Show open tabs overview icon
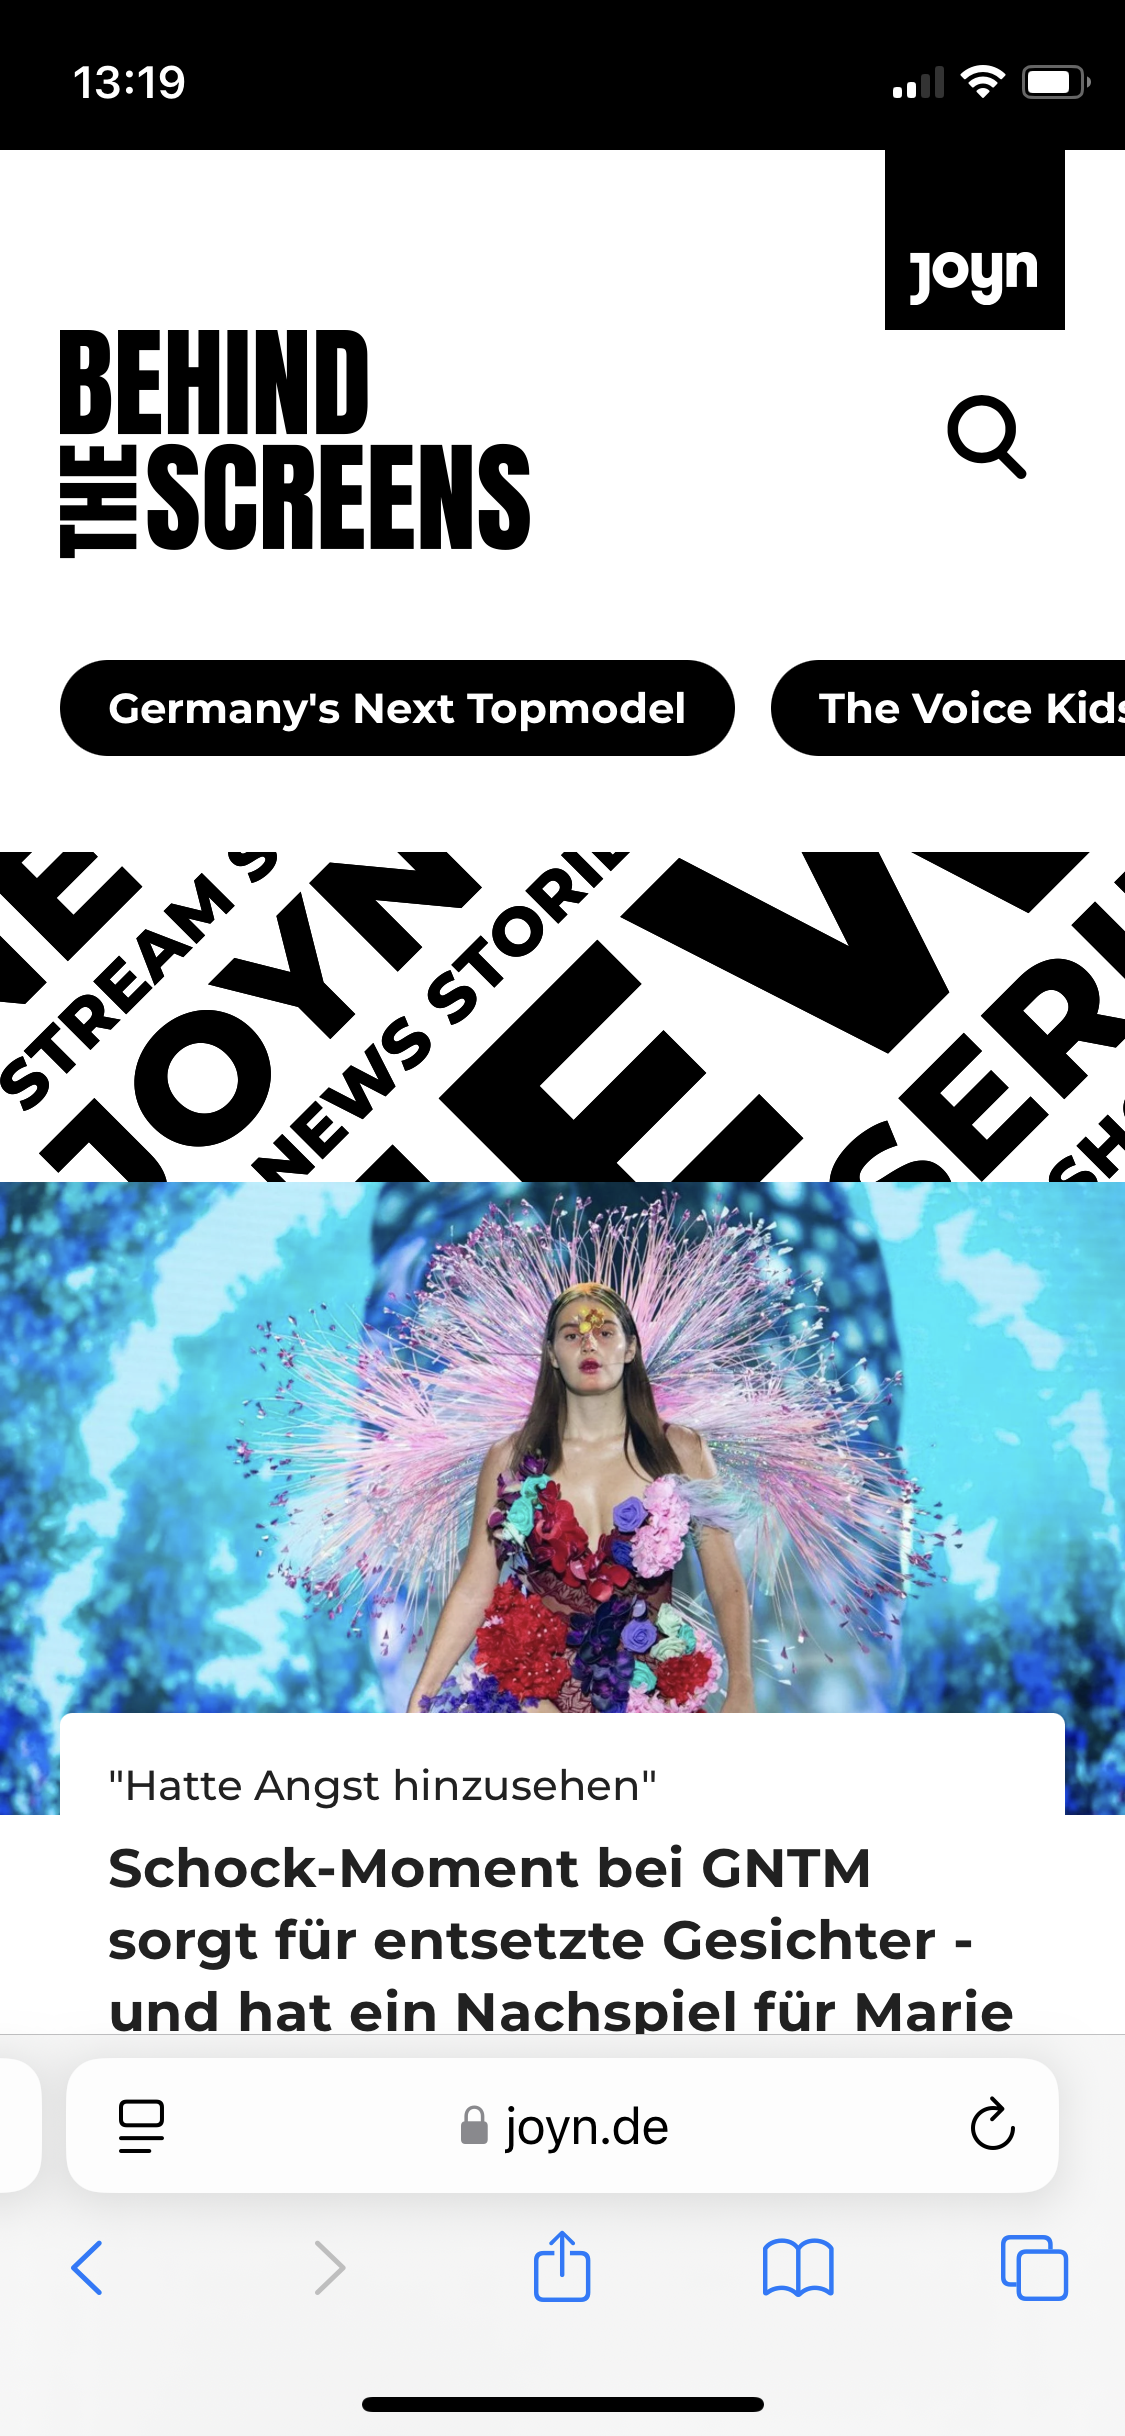The width and height of the screenshot is (1125, 2436). 1034,2267
